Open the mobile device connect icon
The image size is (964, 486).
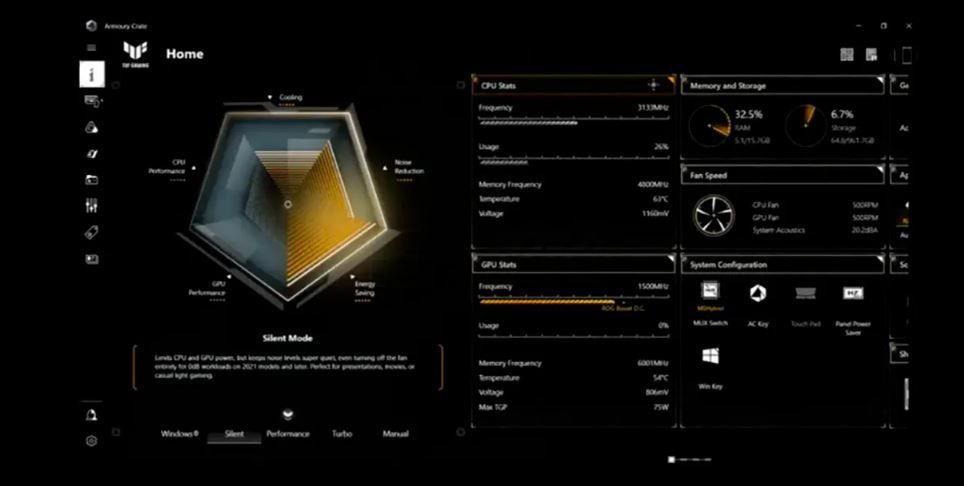click(906, 55)
